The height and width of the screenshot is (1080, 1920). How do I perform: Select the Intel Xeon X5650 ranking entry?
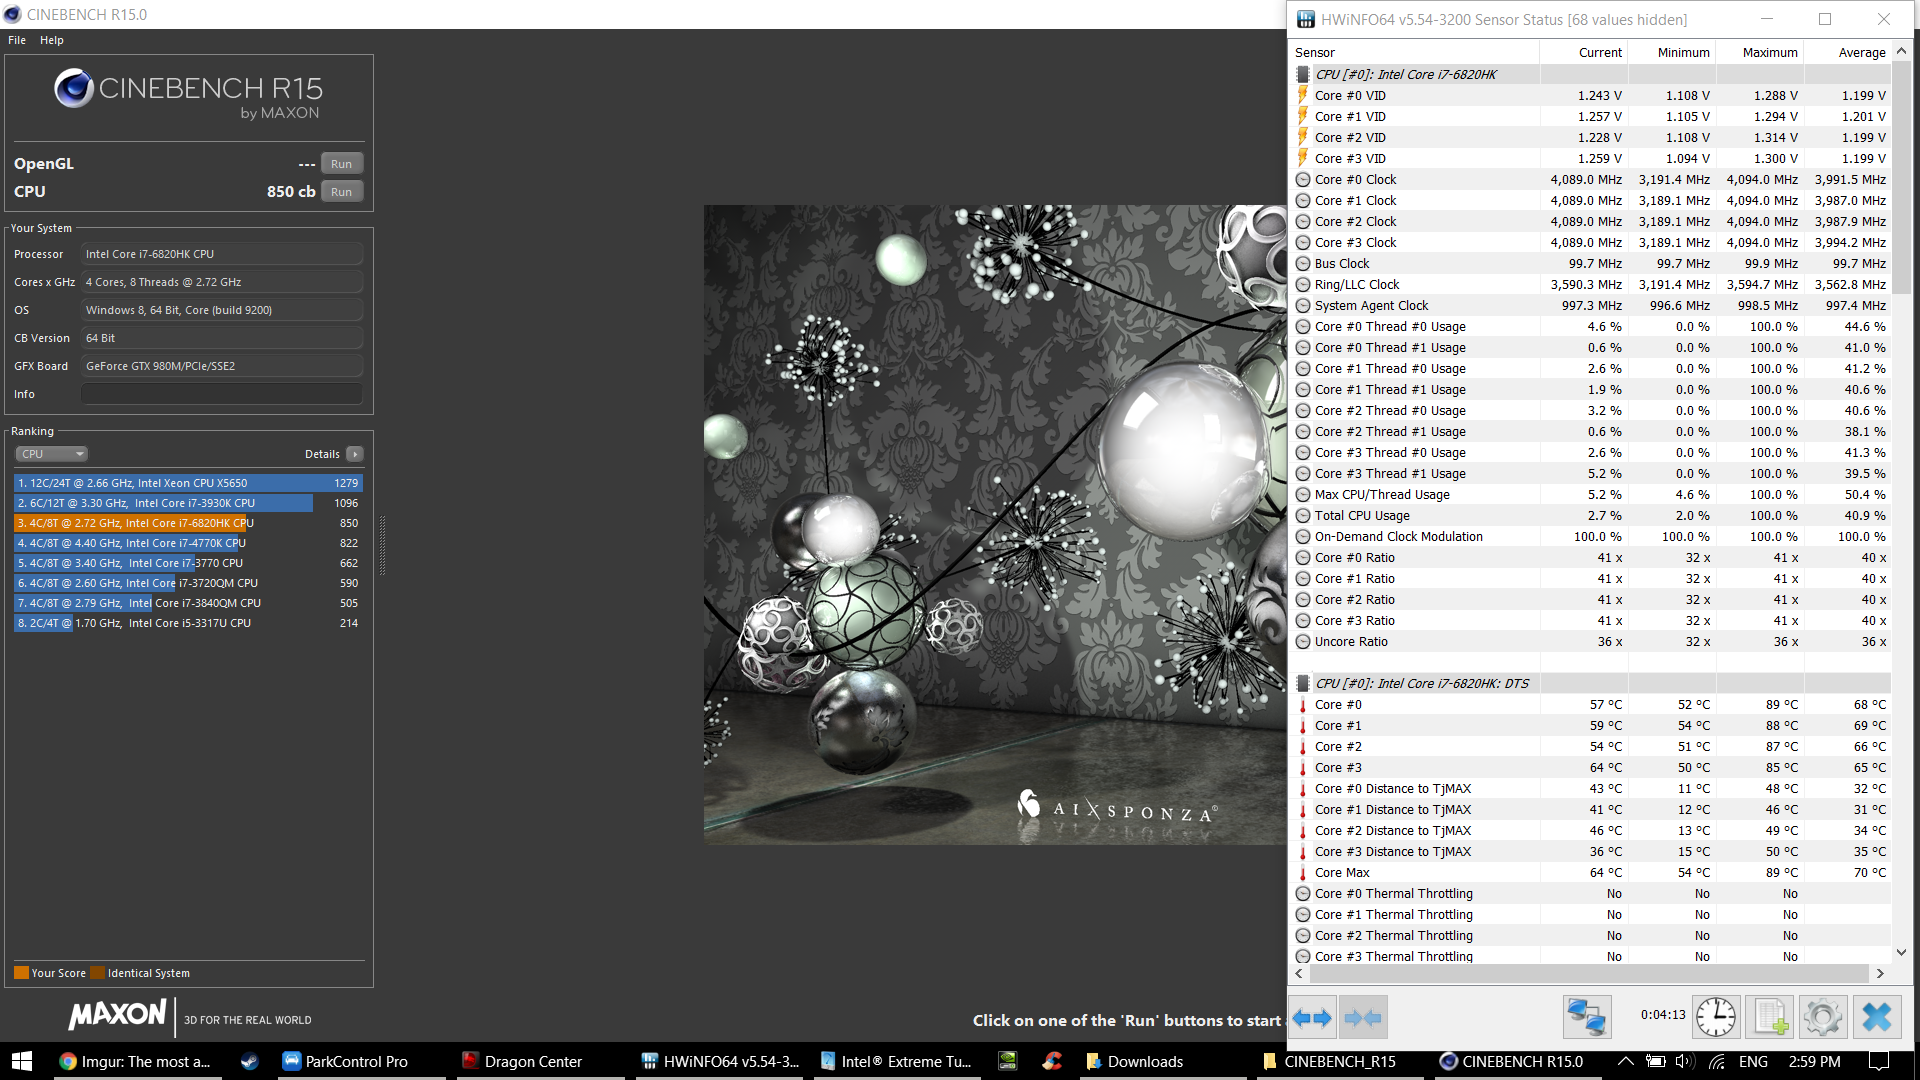(188, 483)
